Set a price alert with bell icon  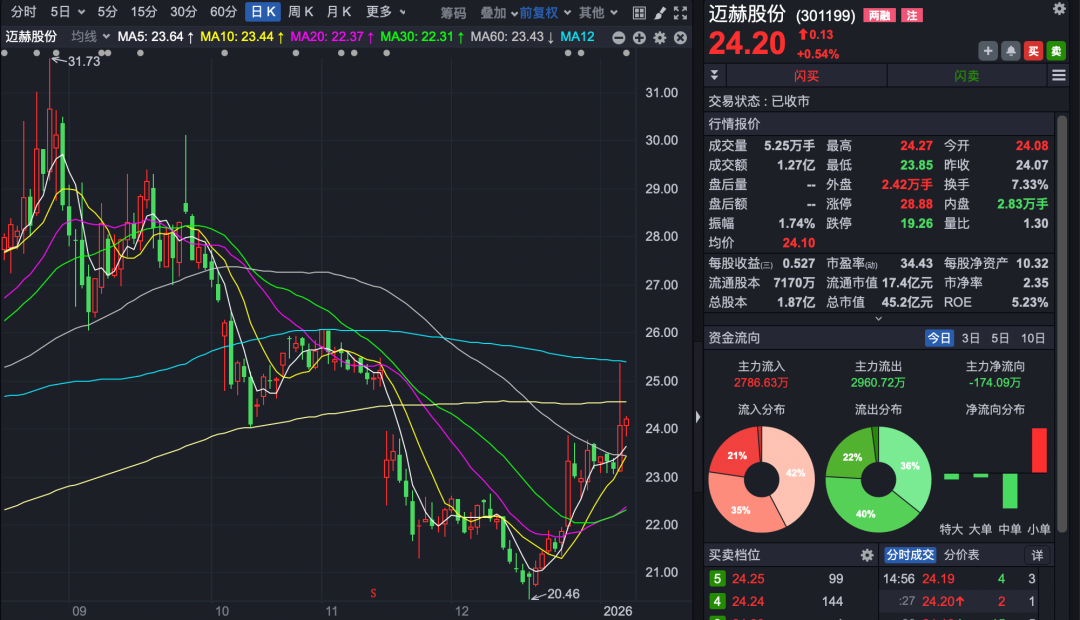click(x=1011, y=51)
